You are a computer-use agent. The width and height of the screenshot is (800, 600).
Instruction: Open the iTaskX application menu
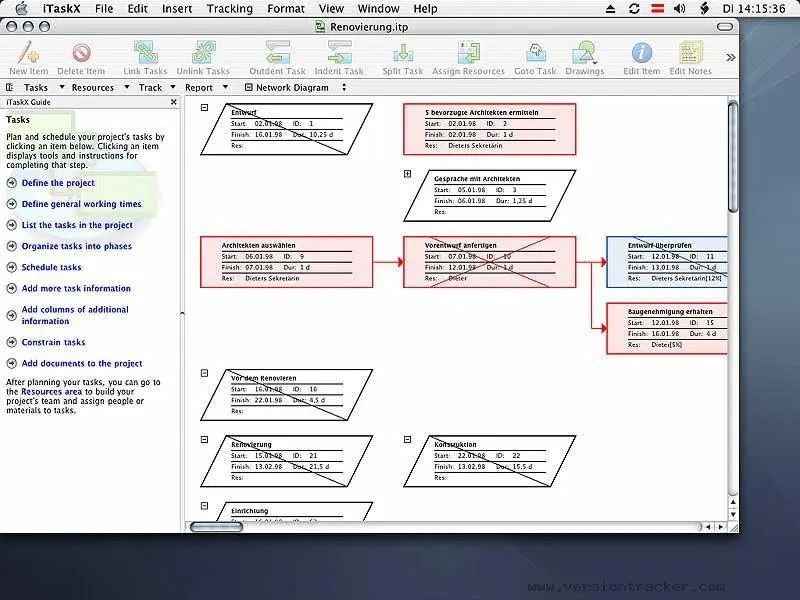61,9
